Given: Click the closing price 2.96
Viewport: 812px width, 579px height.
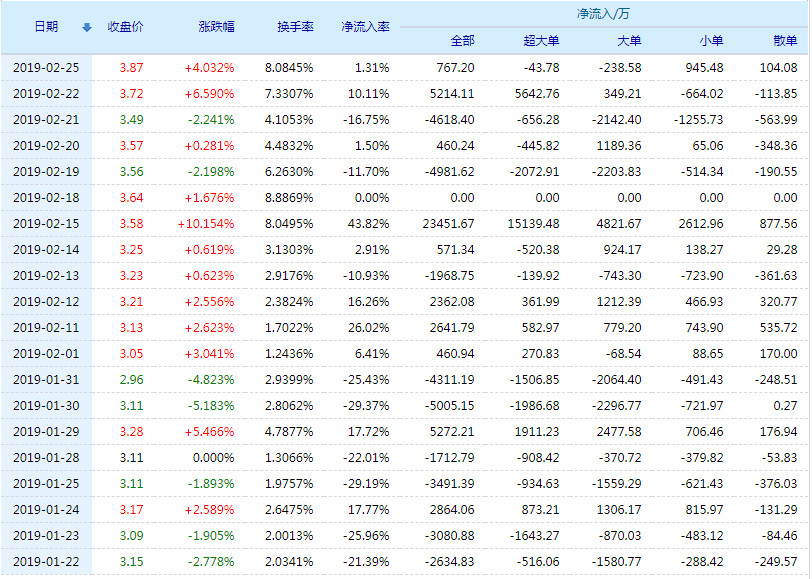Looking at the screenshot, I should point(132,380).
